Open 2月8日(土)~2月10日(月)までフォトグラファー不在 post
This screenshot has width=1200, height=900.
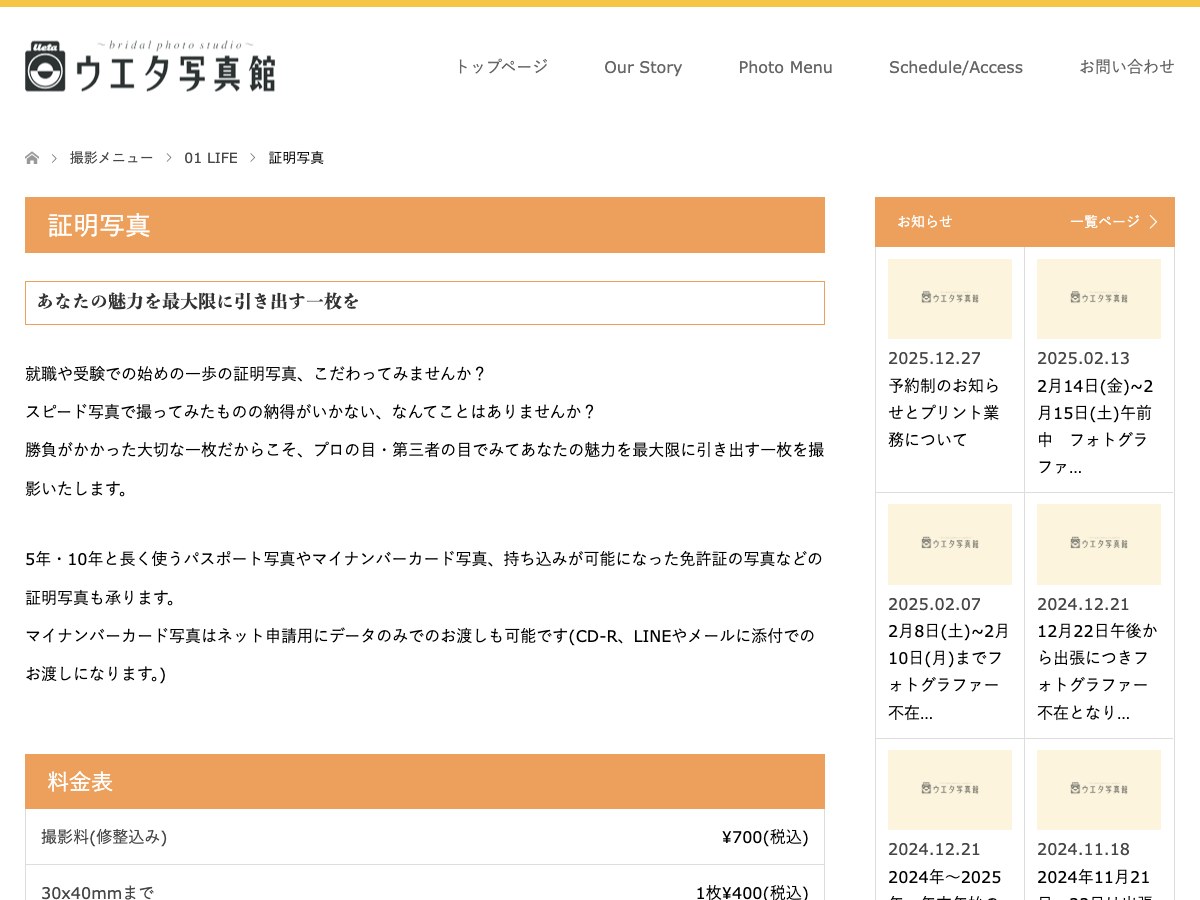pyautogui.click(x=948, y=672)
